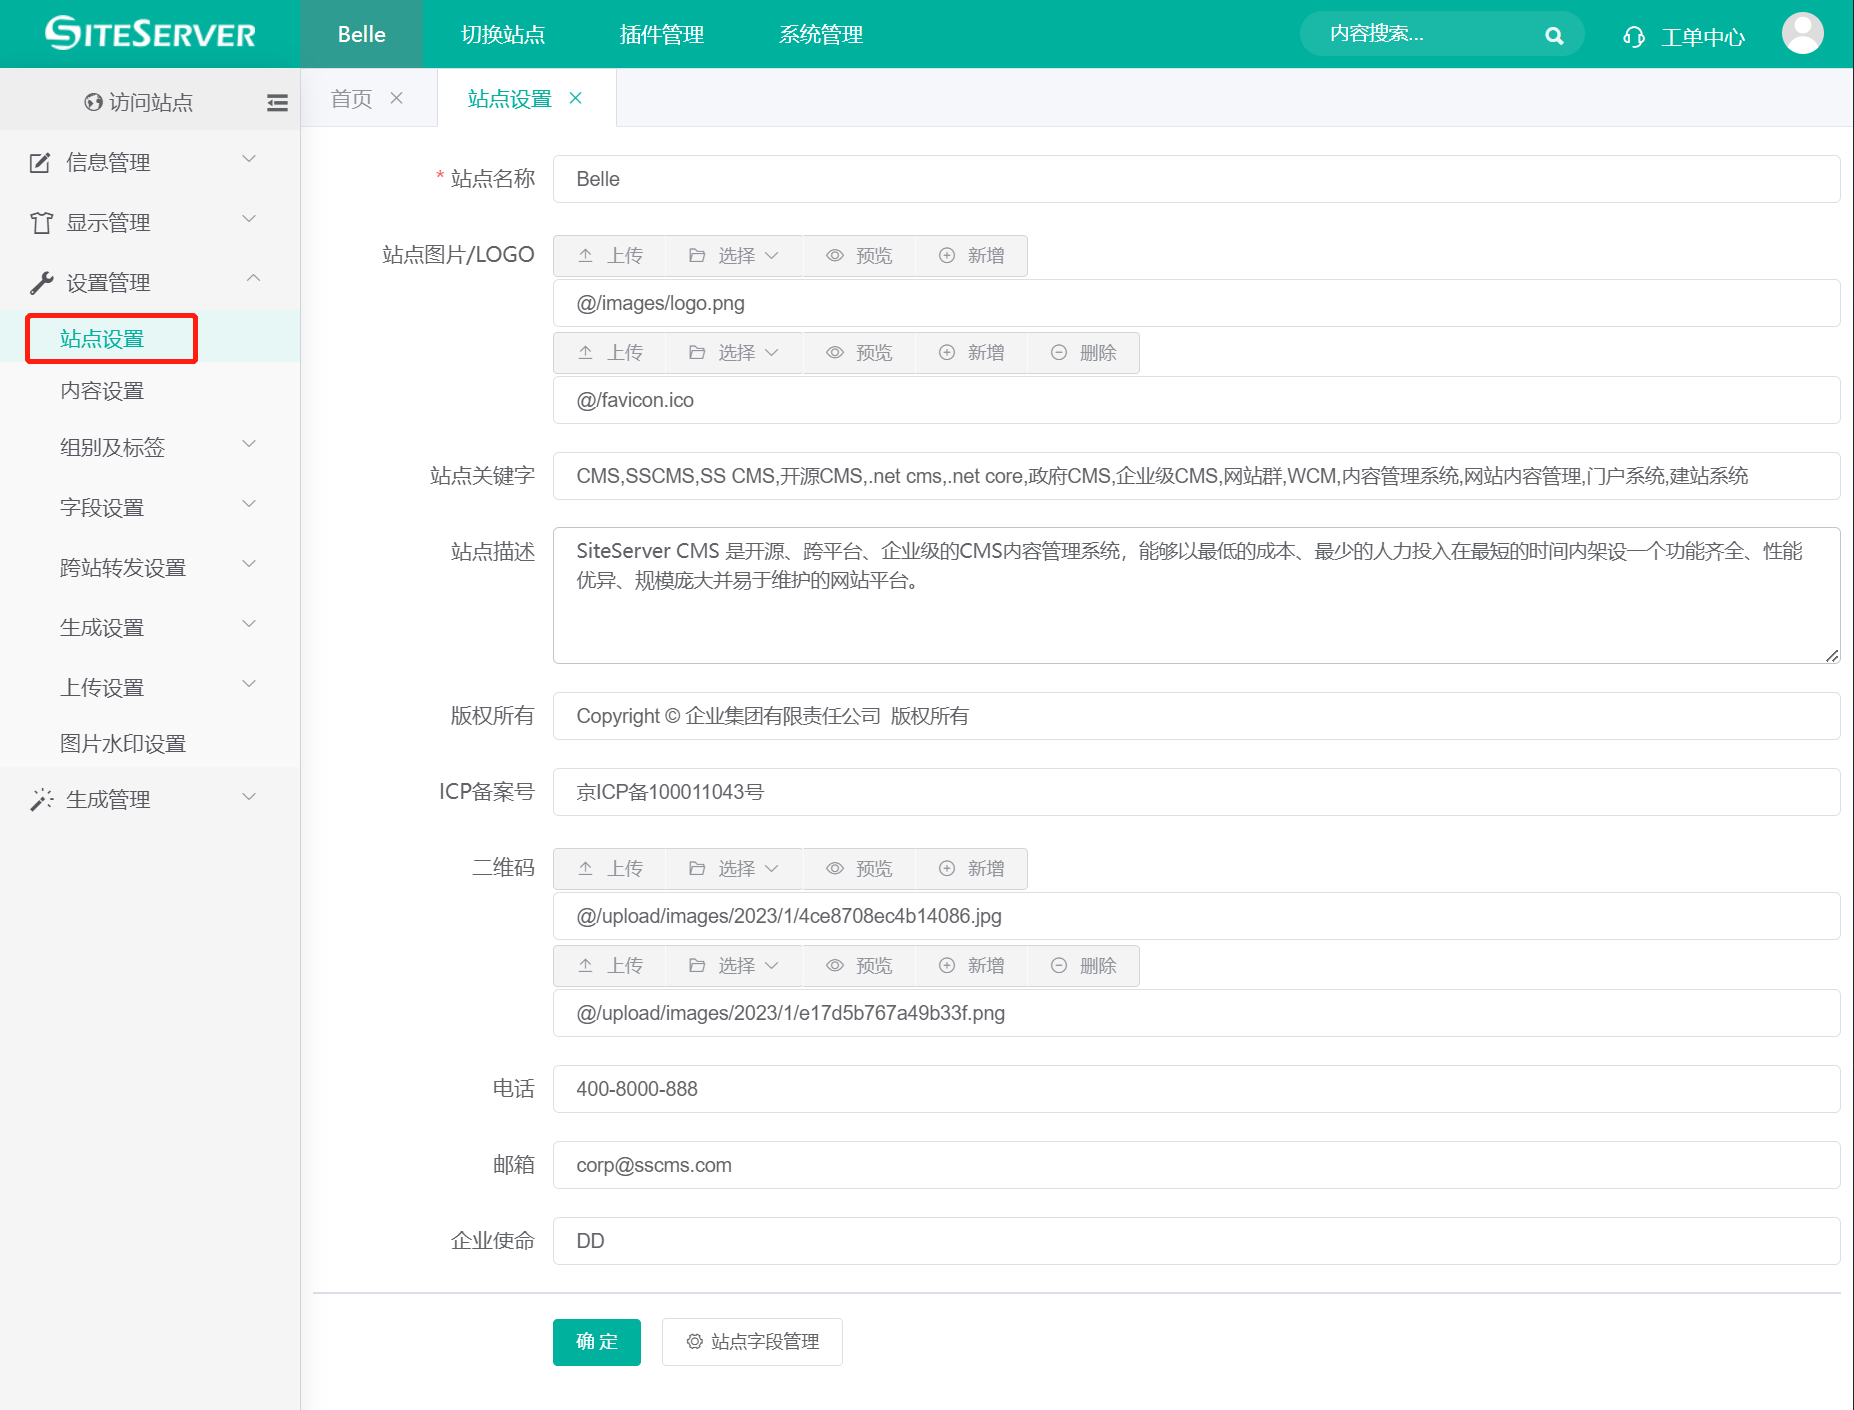
Task: Click the SiteServer logo
Action: pos(150,34)
